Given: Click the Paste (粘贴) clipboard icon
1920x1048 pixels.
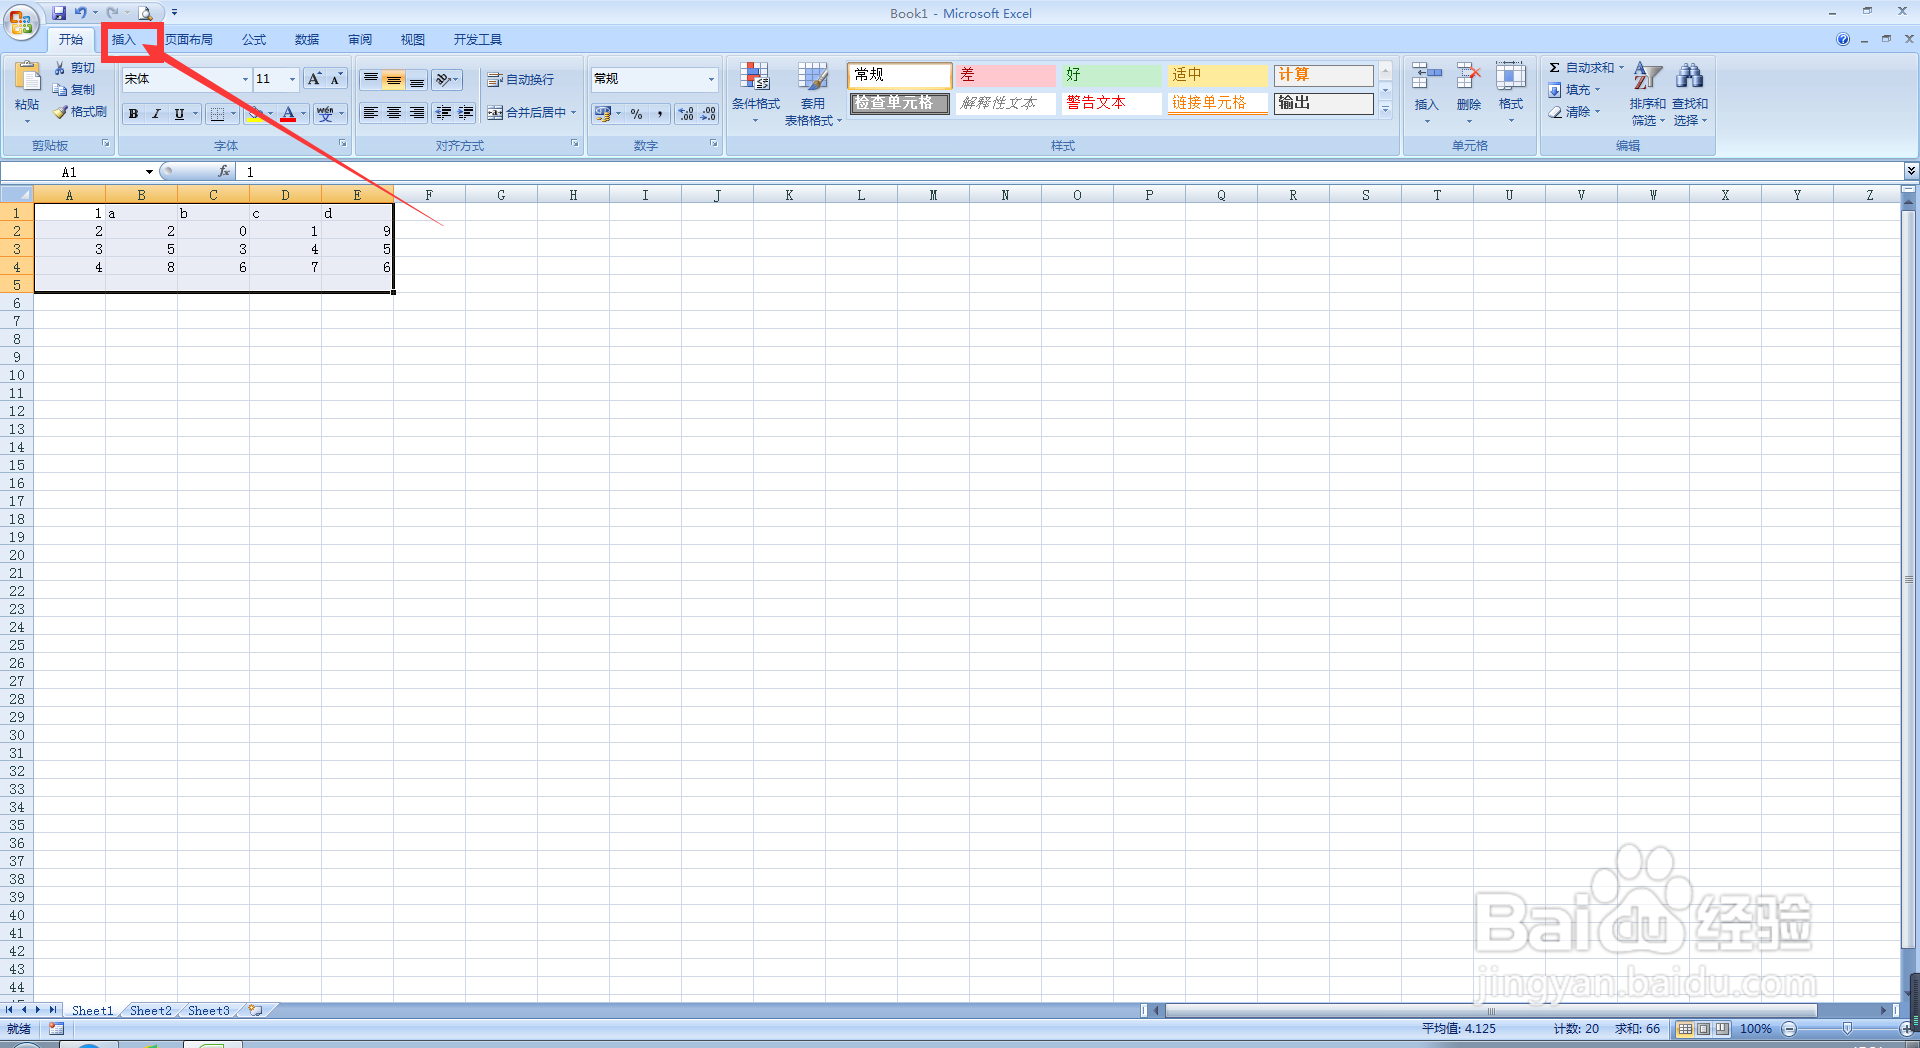Looking at the screenshot, I should click(27, 78).
